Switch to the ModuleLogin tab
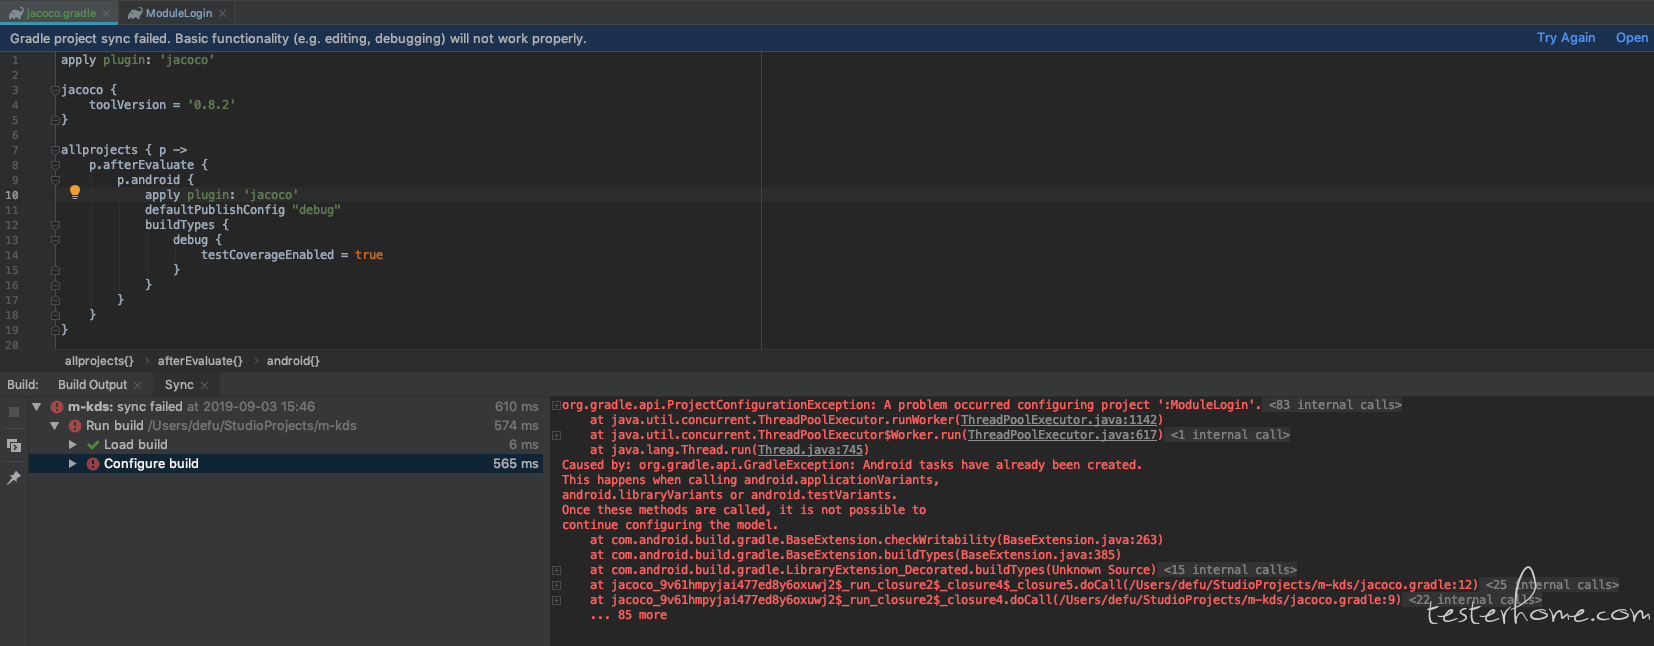 pos(178,13)
